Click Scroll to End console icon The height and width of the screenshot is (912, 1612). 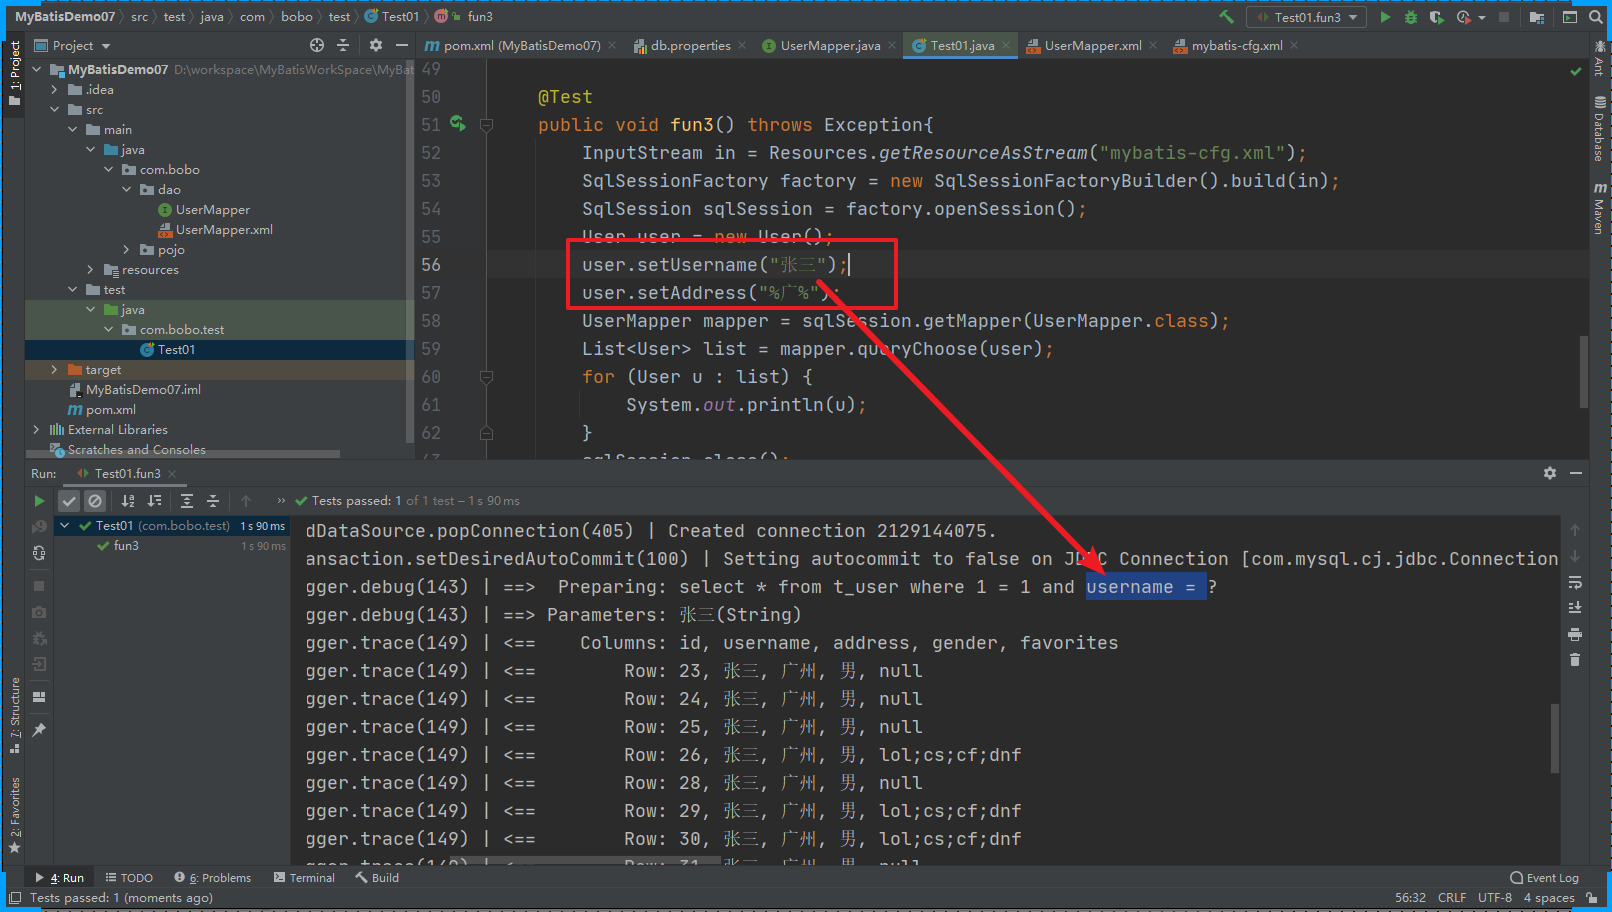1575,608
